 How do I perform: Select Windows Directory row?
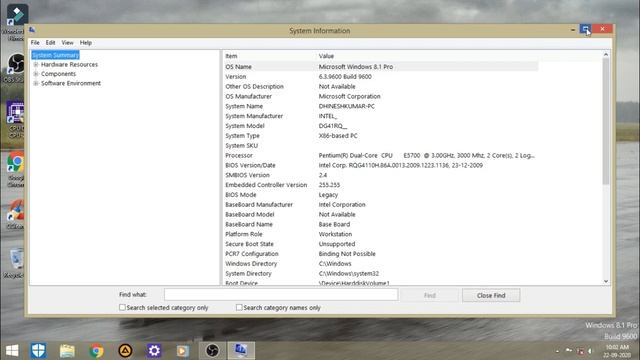pos(381,264)
